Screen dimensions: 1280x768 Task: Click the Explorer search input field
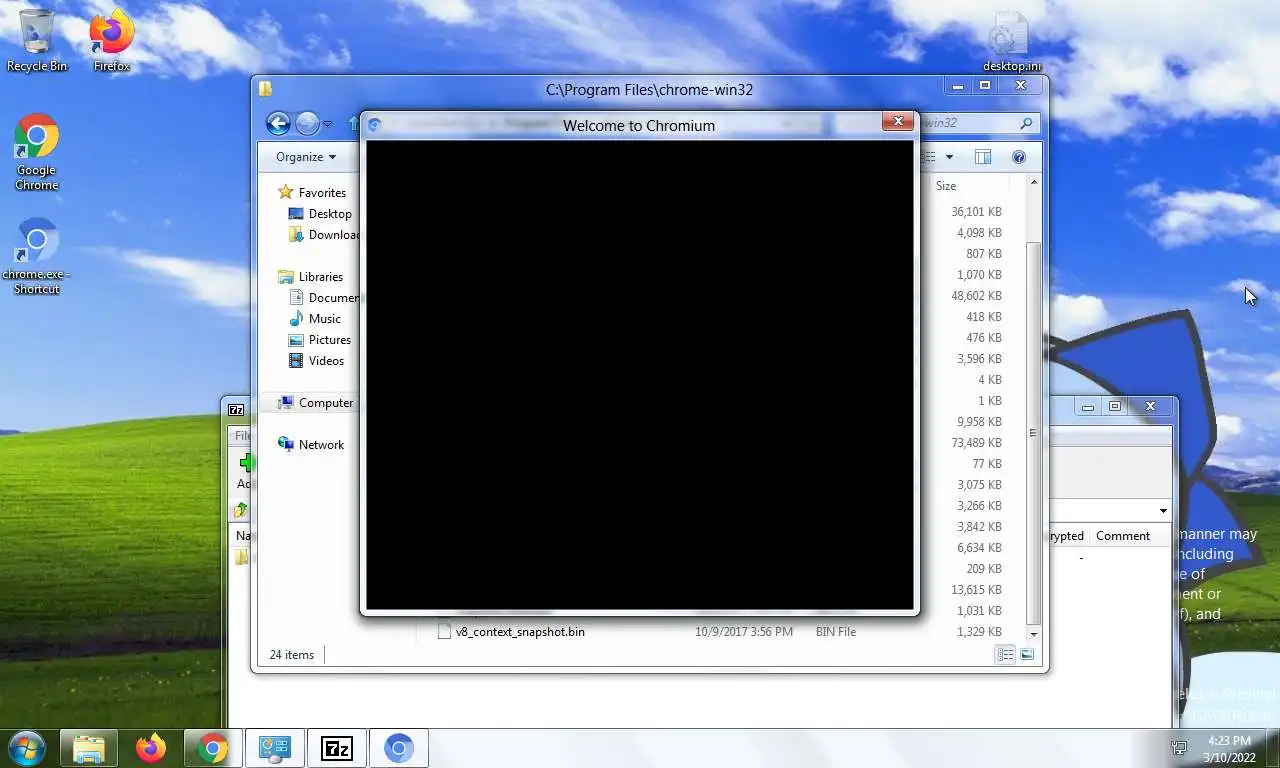(965, 123)
